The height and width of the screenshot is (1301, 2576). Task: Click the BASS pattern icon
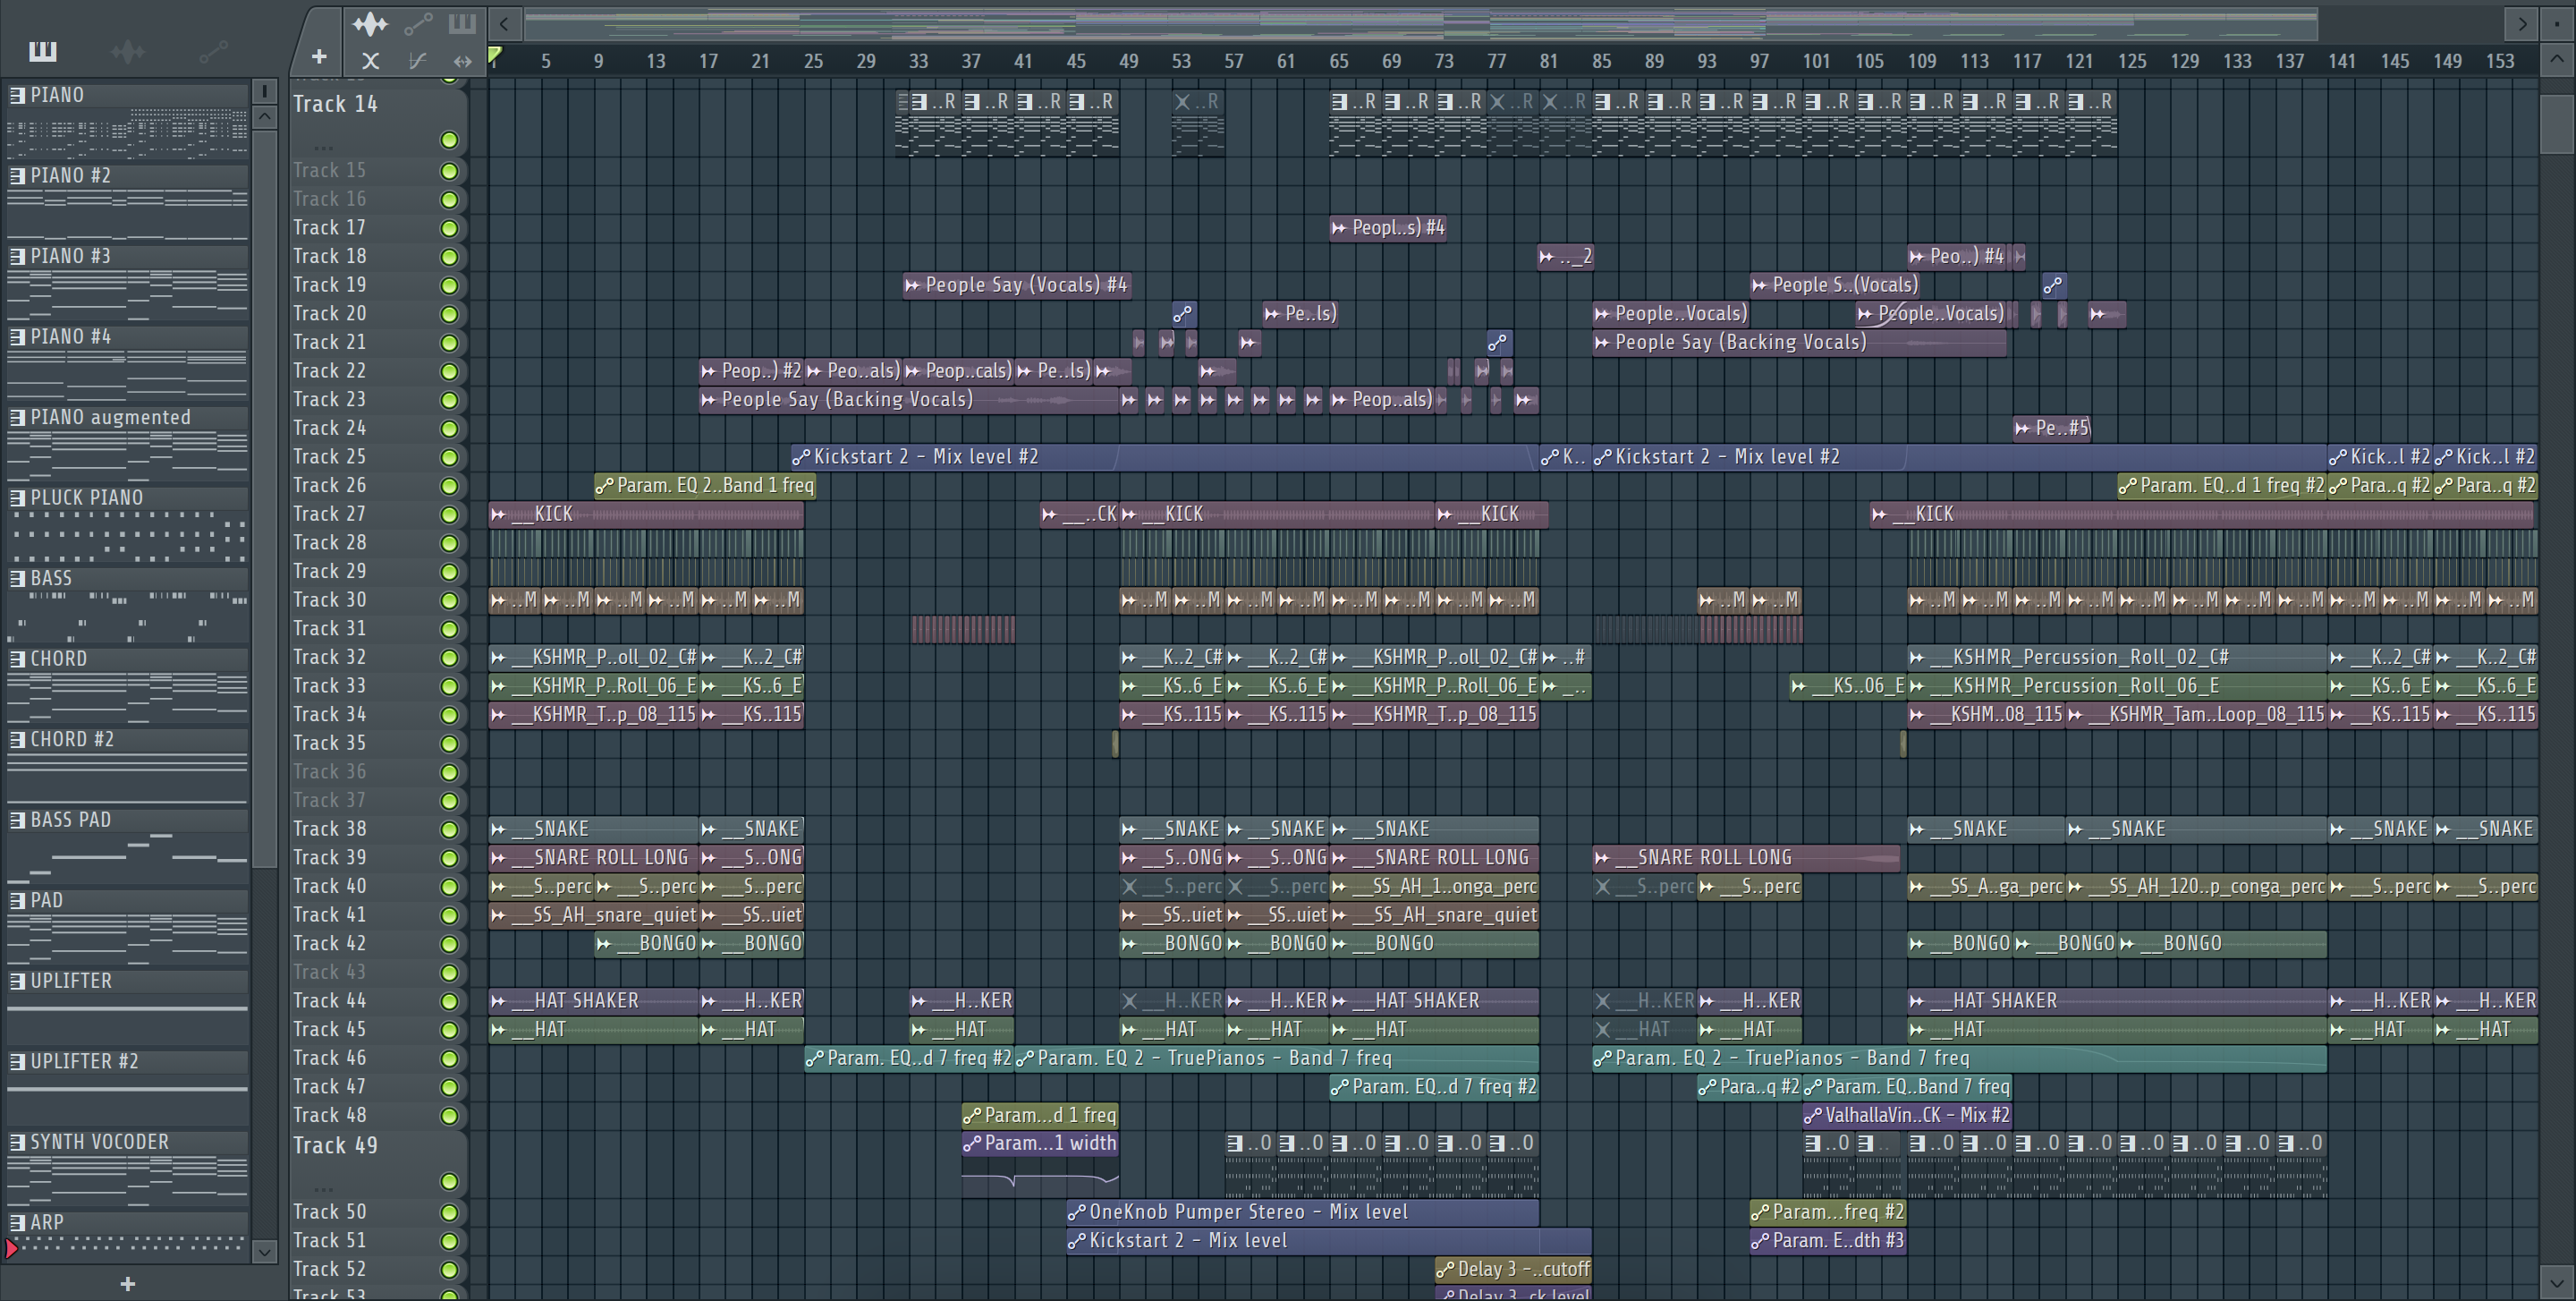[17, 578]
